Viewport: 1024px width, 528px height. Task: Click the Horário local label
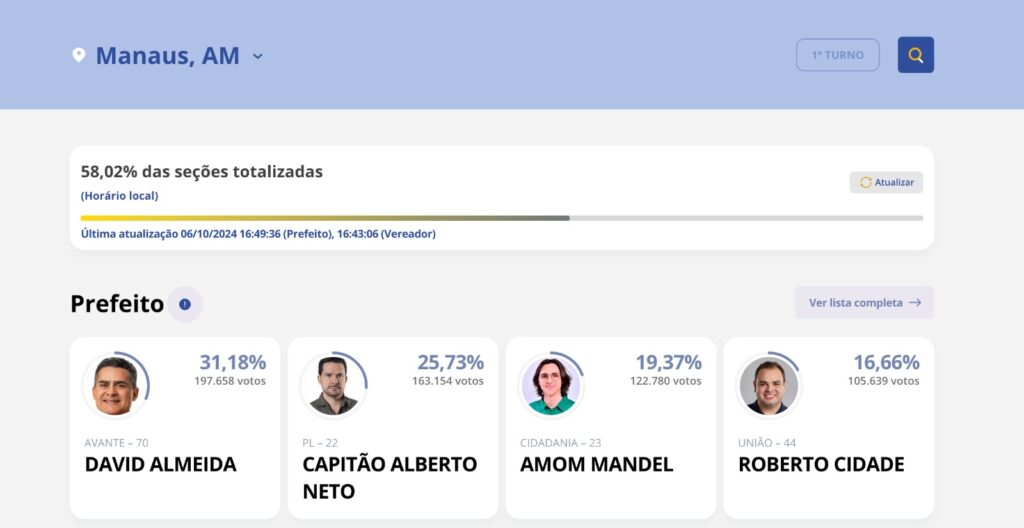click(119, 196)
